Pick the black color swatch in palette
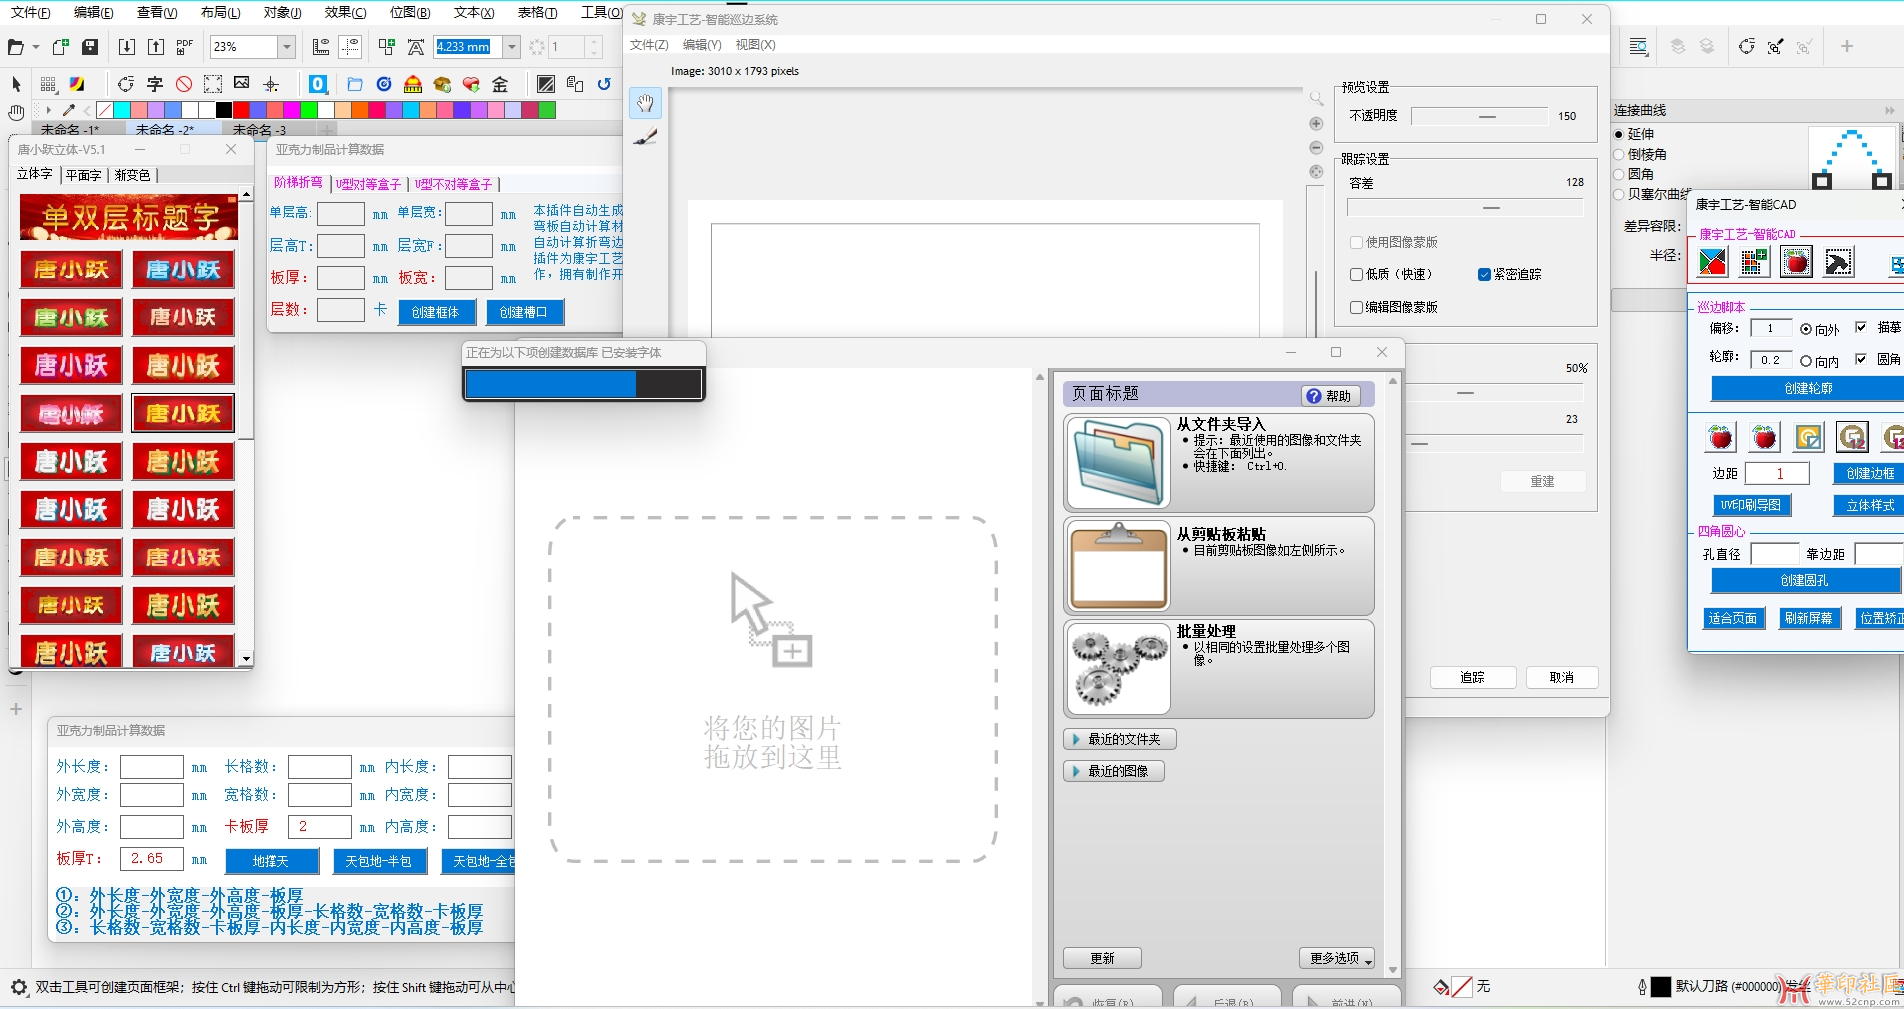 pos(224,110)
